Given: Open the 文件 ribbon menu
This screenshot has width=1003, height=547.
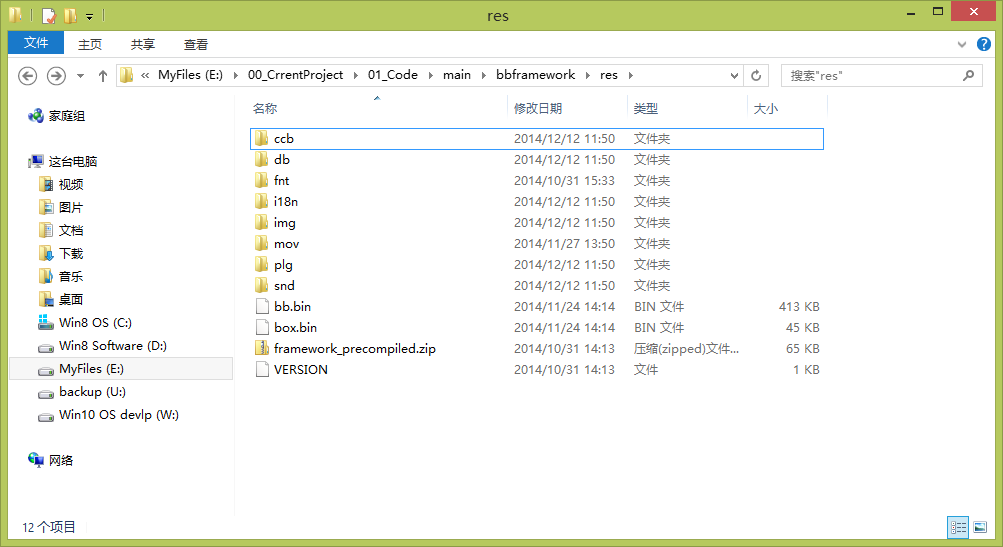Looking at the screenshot, I should [36, 43].
